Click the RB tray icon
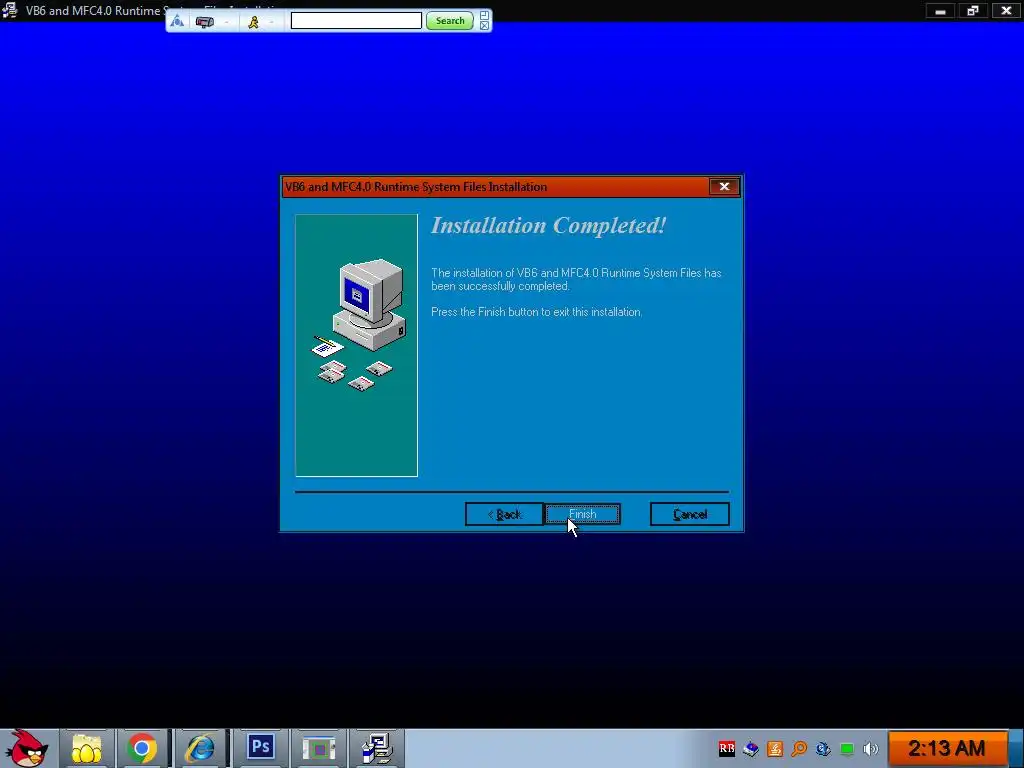This screenshot has width=1024, height=768. pyautogui.click(x=726, y=748)
